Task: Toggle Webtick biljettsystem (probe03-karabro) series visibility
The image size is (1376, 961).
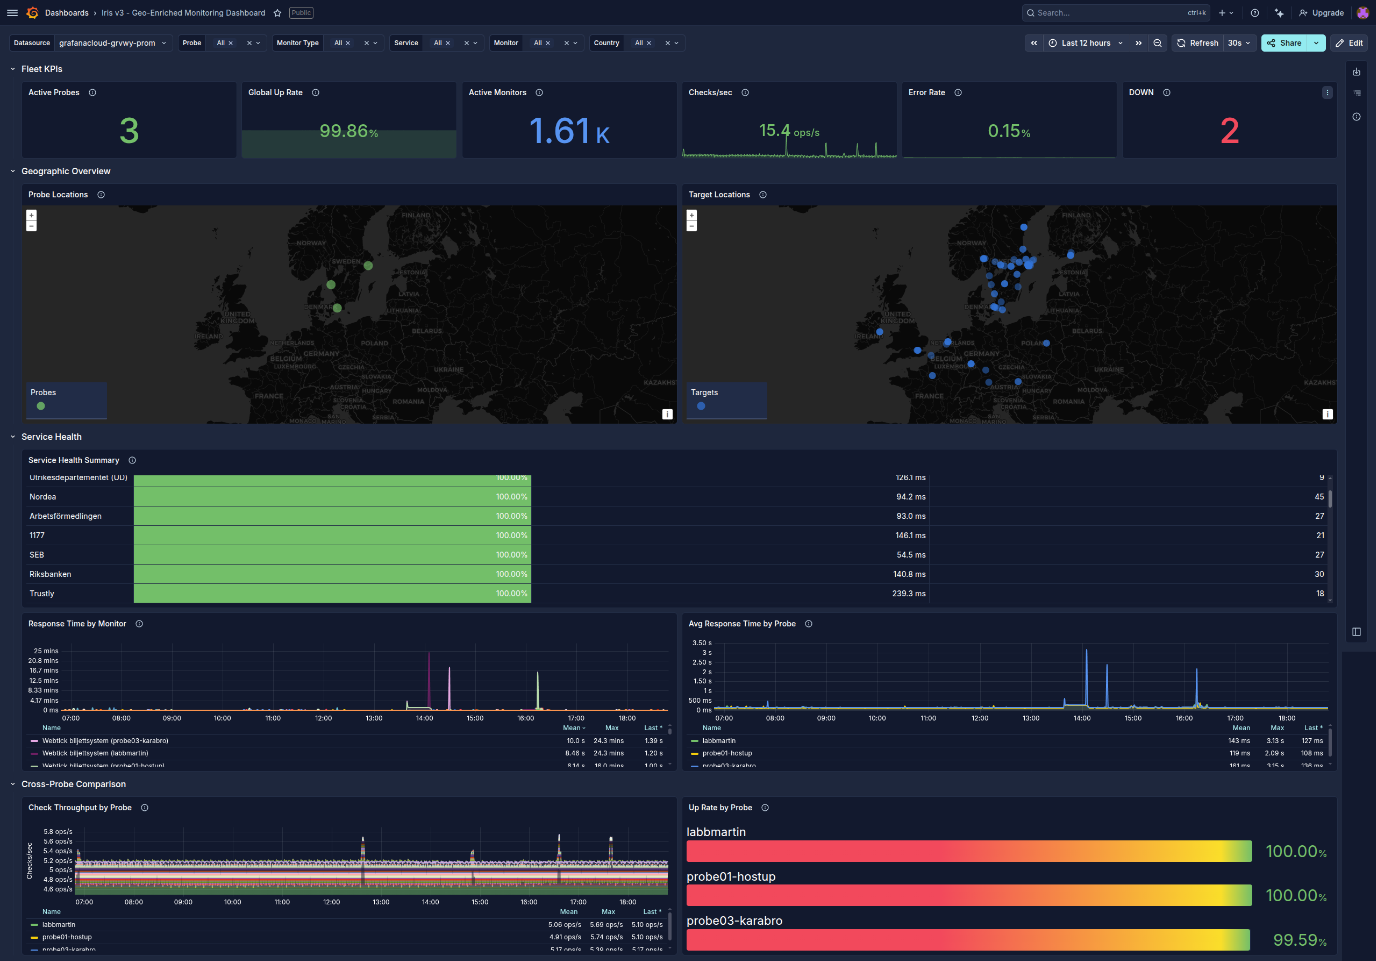Action: 105,741
